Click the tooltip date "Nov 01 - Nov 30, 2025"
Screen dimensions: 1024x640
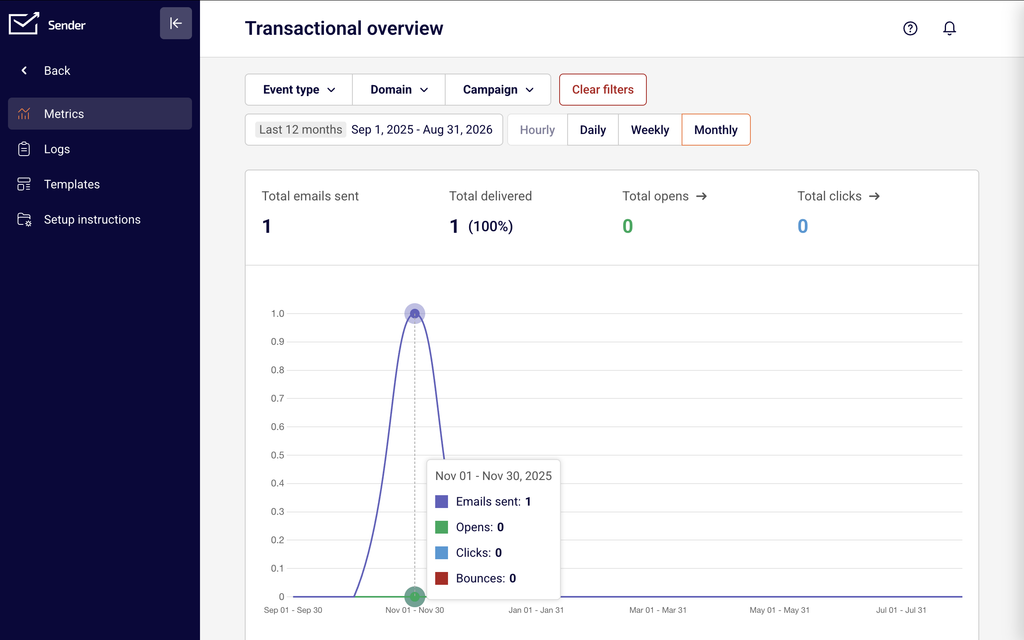click(x=494, y=476)
